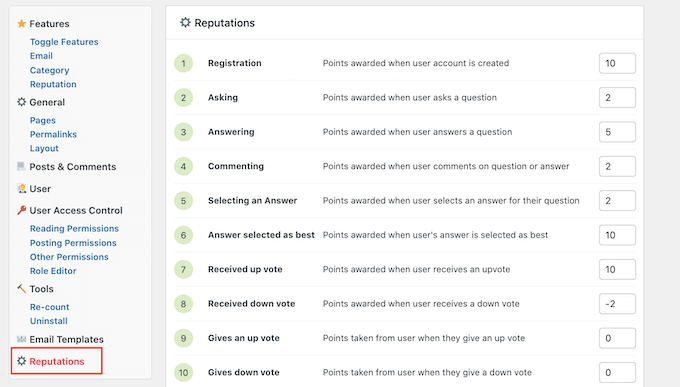Click the 'Selecting an Answer' label
This screenshot has height=387, width=680.
[x=252, y=200]
